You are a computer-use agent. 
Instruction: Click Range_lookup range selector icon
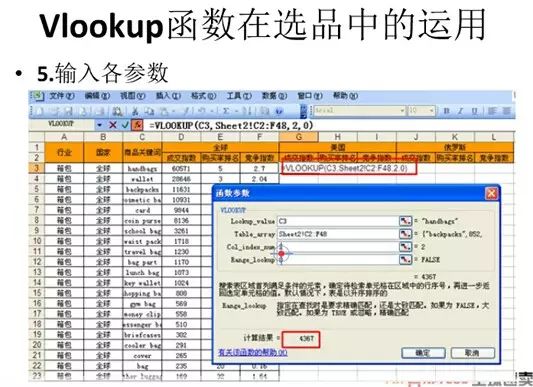405,260
